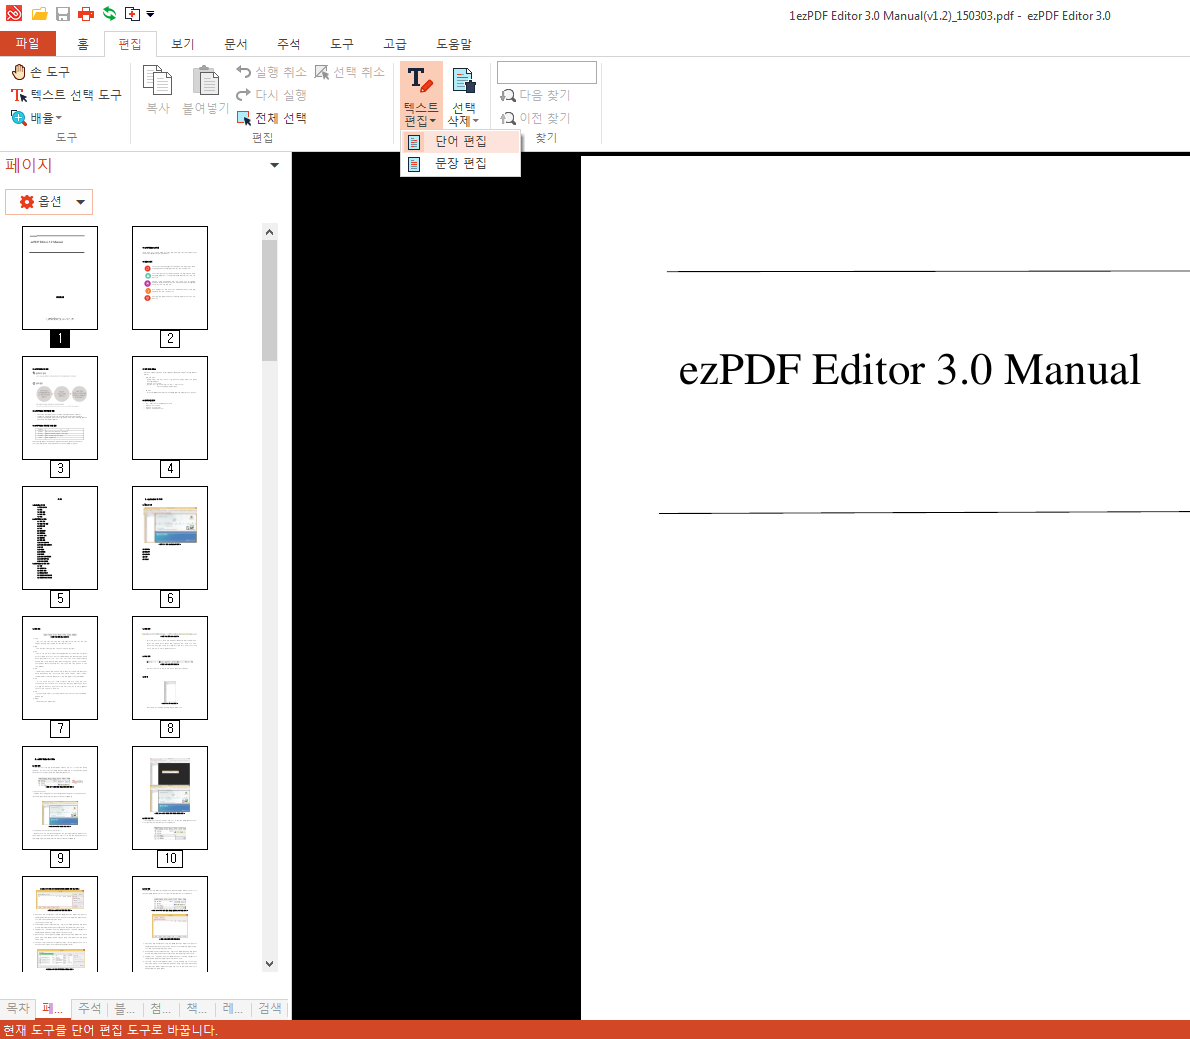Screen dimensions: 1190x1039
Task: Switch to the 홈 ribbon tab
Action: coord(83,44)
